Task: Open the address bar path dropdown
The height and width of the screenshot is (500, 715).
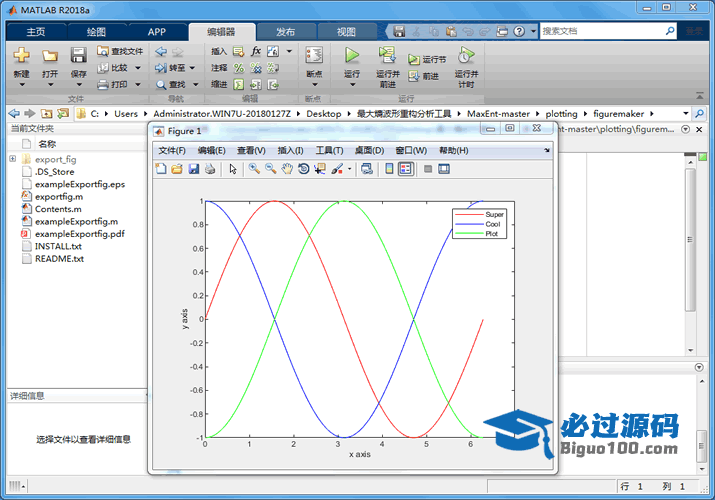Action: tap(685, 113)
